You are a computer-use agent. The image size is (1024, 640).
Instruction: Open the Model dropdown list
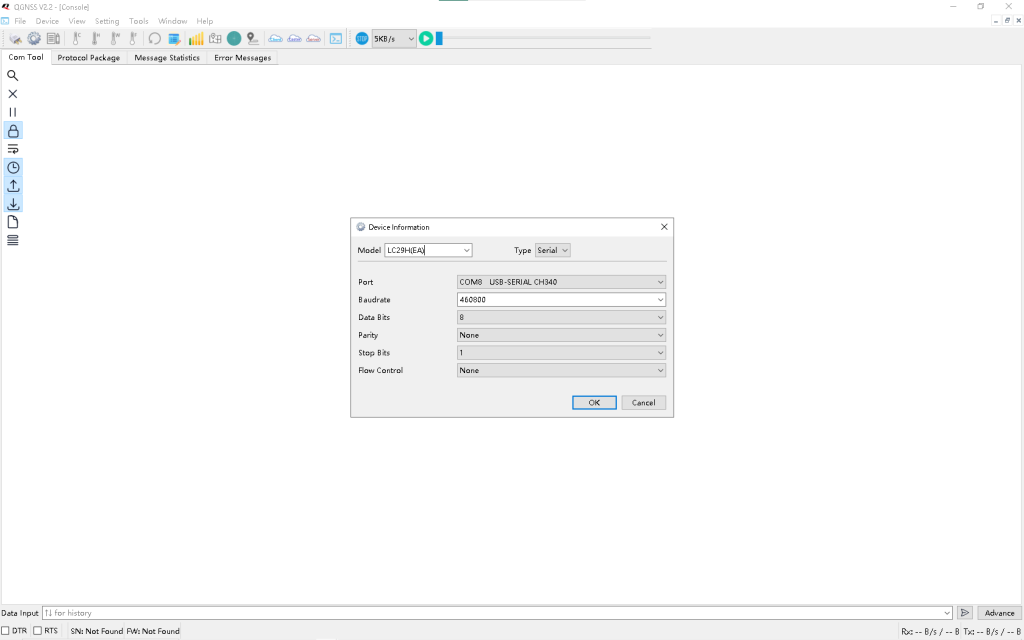(x=467, y=250)
